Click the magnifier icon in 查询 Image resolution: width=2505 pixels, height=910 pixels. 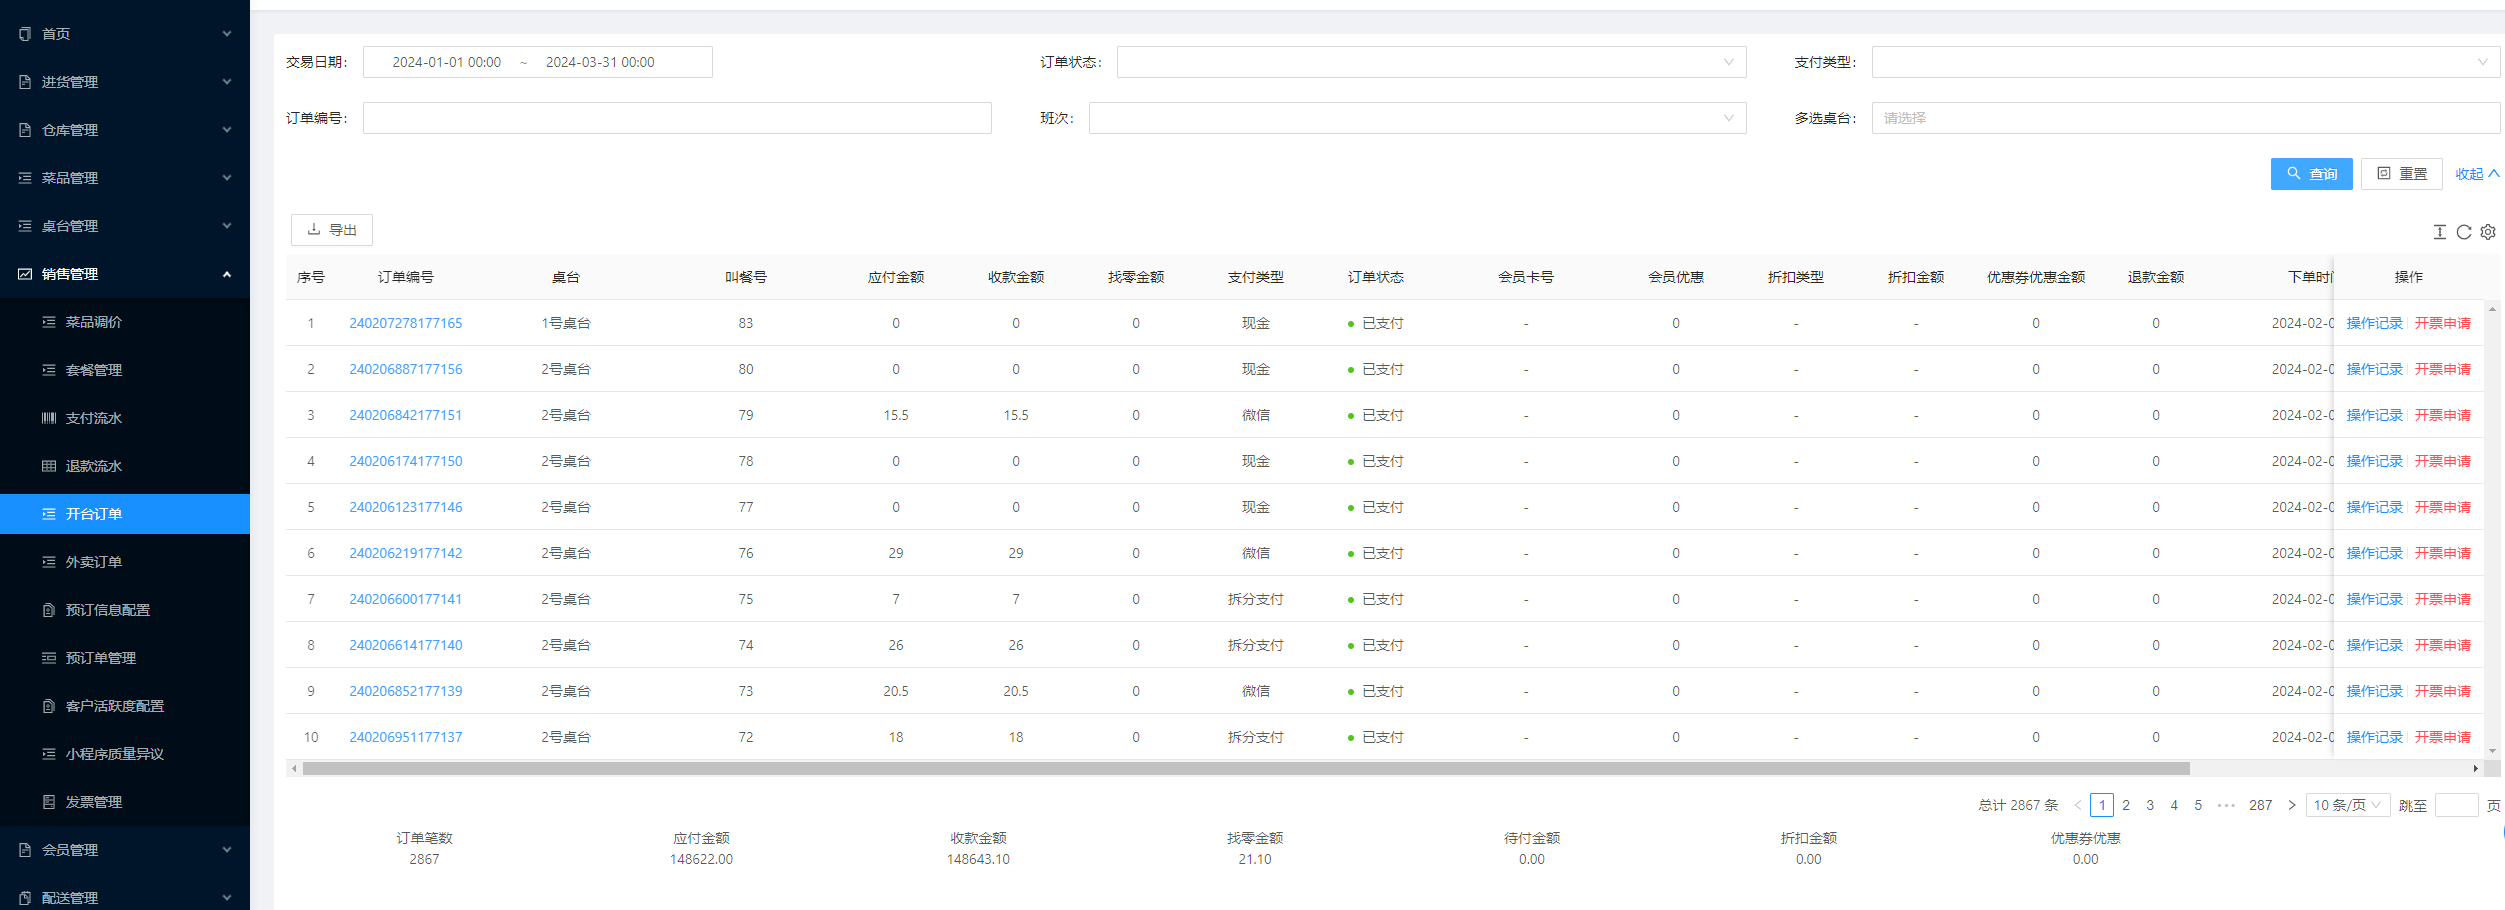(2294, 173)
